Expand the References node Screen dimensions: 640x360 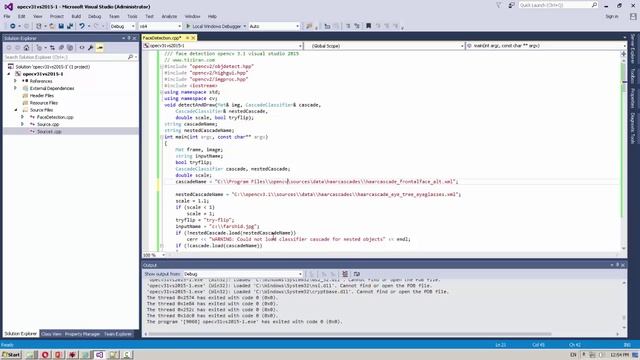[16, 81]
